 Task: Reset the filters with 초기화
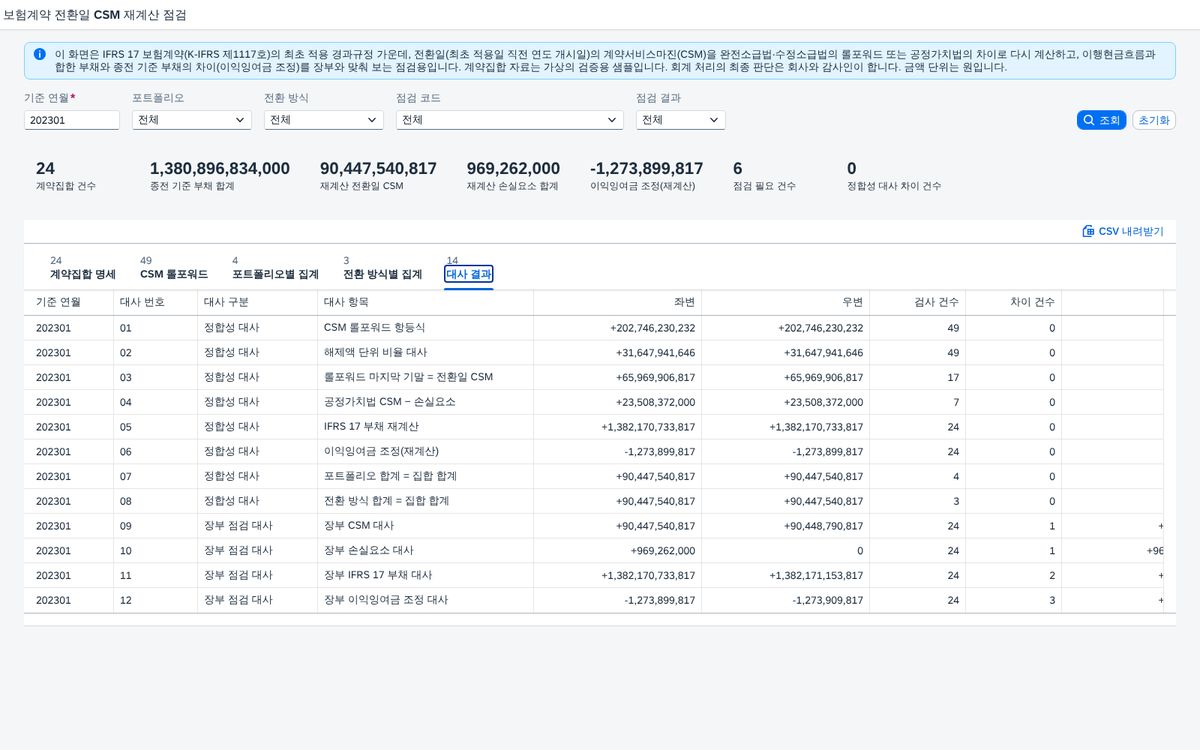pyautogui.click(x=1154, y=120)
